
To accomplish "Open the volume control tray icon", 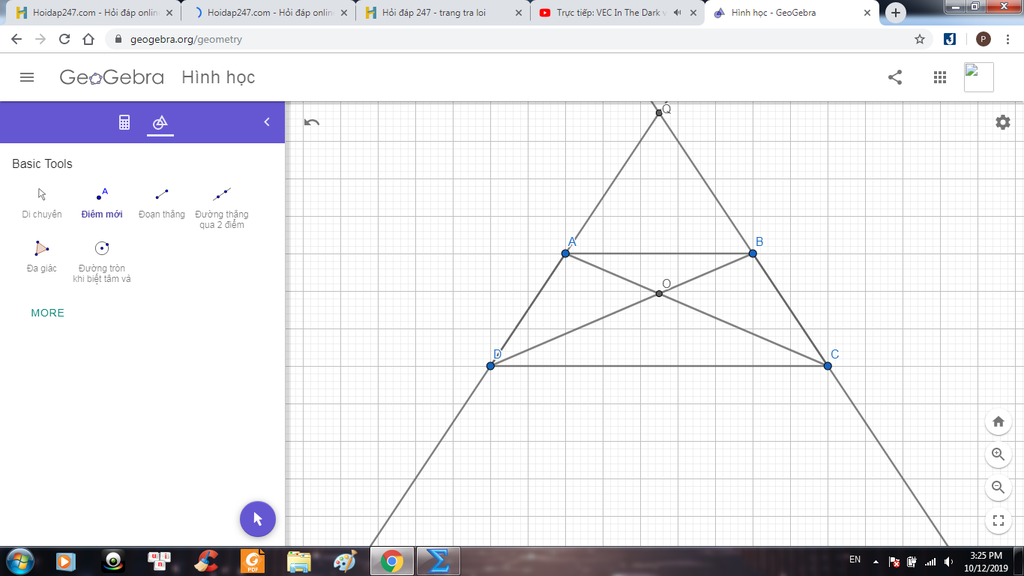I will coord(948,562).
